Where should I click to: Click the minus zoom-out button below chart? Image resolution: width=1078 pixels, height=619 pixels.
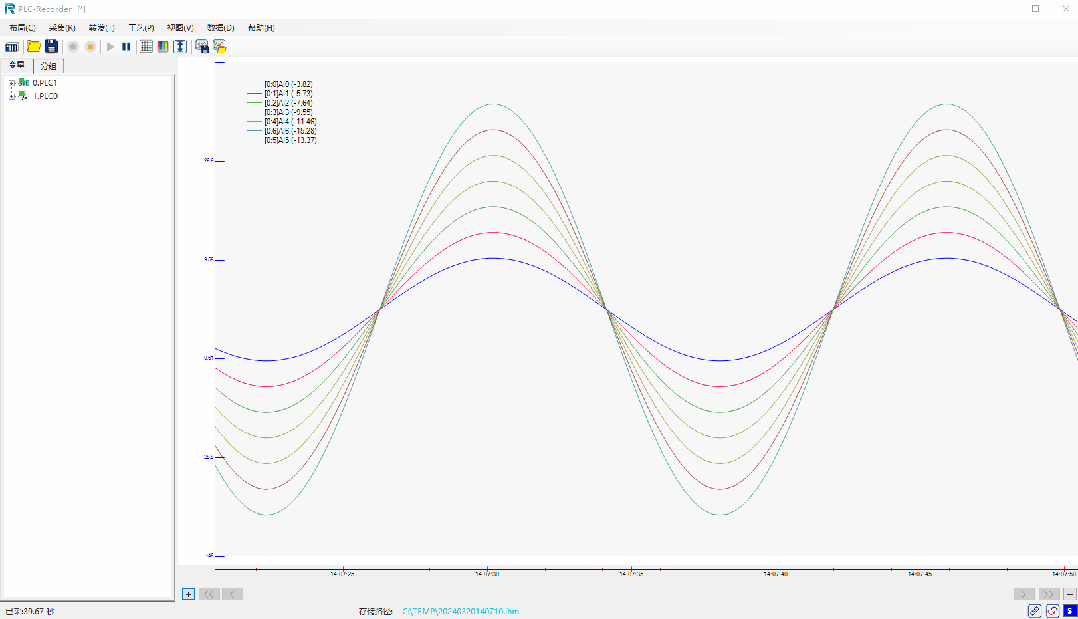1069,594
